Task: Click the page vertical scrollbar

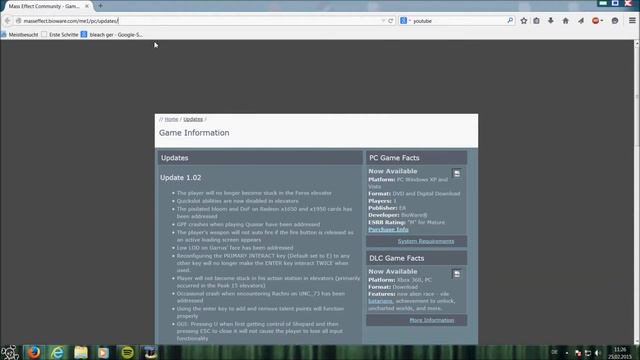Action: coord(637,97)
